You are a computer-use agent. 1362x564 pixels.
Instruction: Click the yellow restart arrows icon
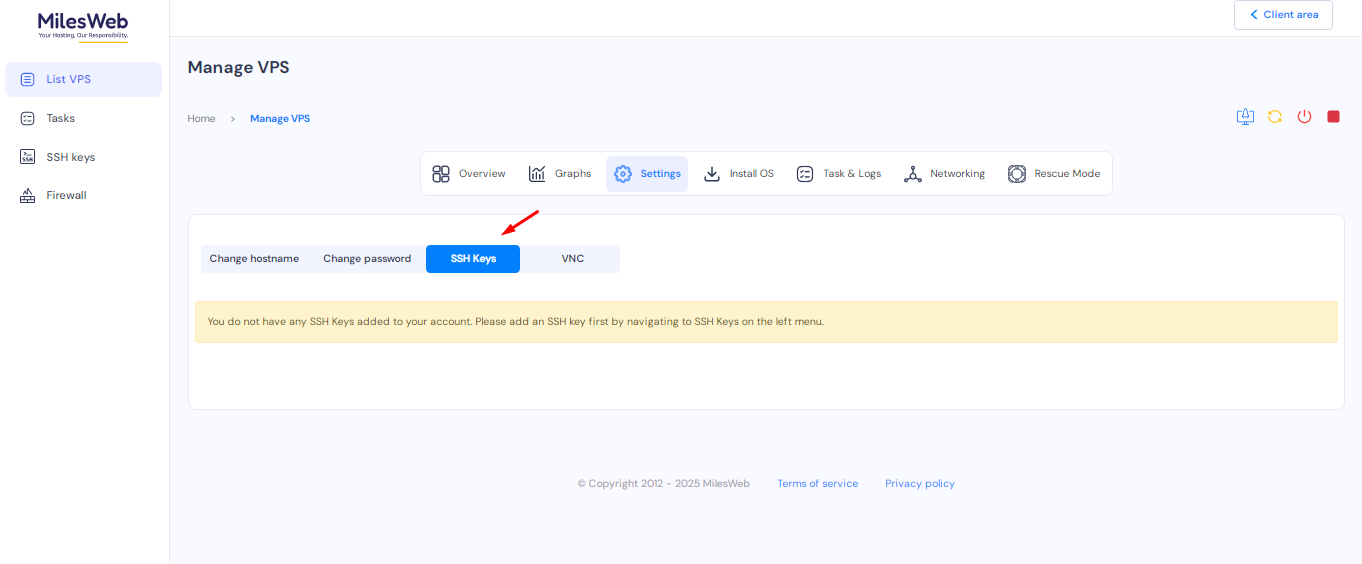coord(1275,117)
